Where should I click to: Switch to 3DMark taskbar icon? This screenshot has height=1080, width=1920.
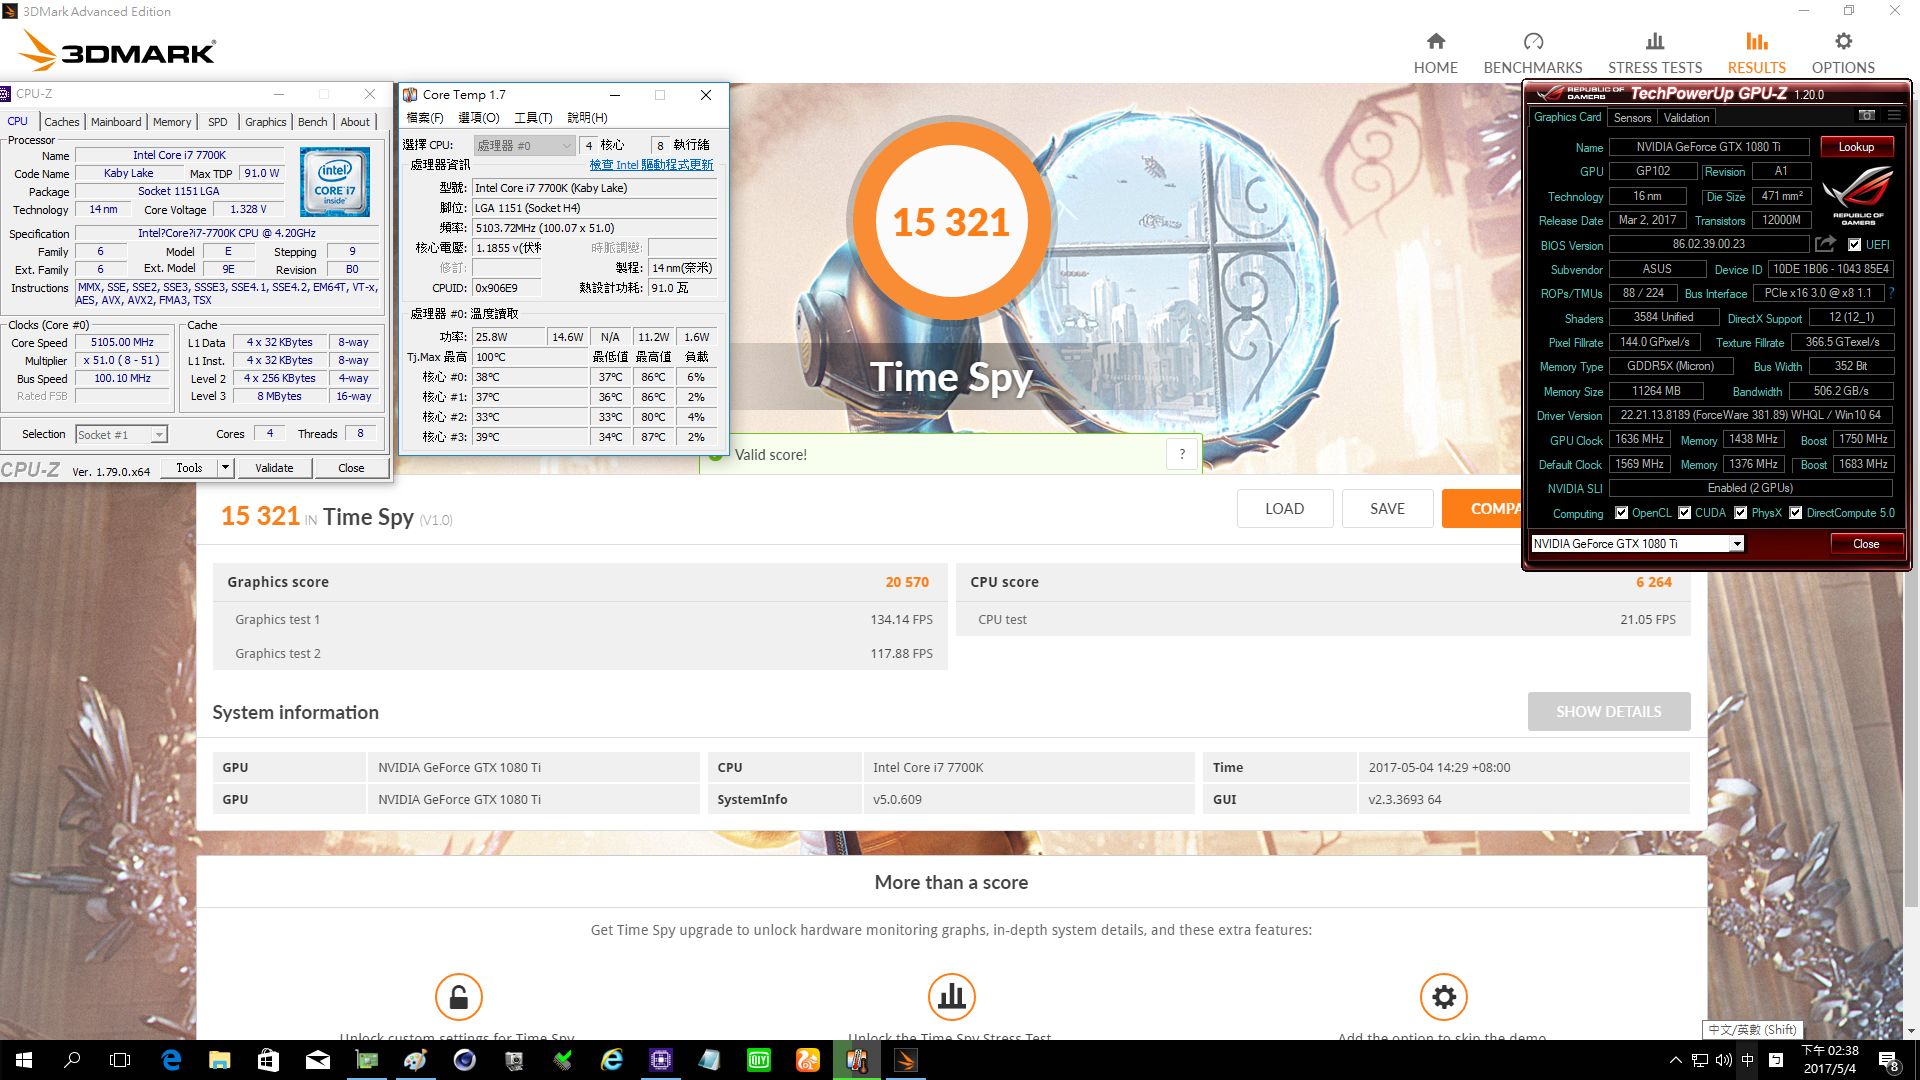(906, 1060)
